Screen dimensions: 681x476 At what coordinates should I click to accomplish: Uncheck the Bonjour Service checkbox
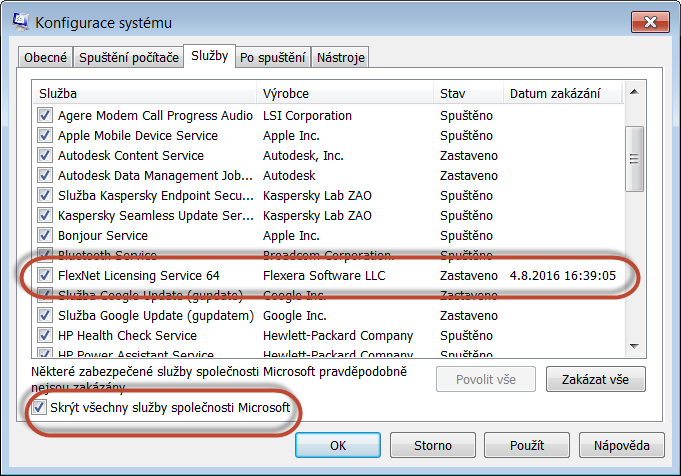pyautogui.click(x=45, y=235)
